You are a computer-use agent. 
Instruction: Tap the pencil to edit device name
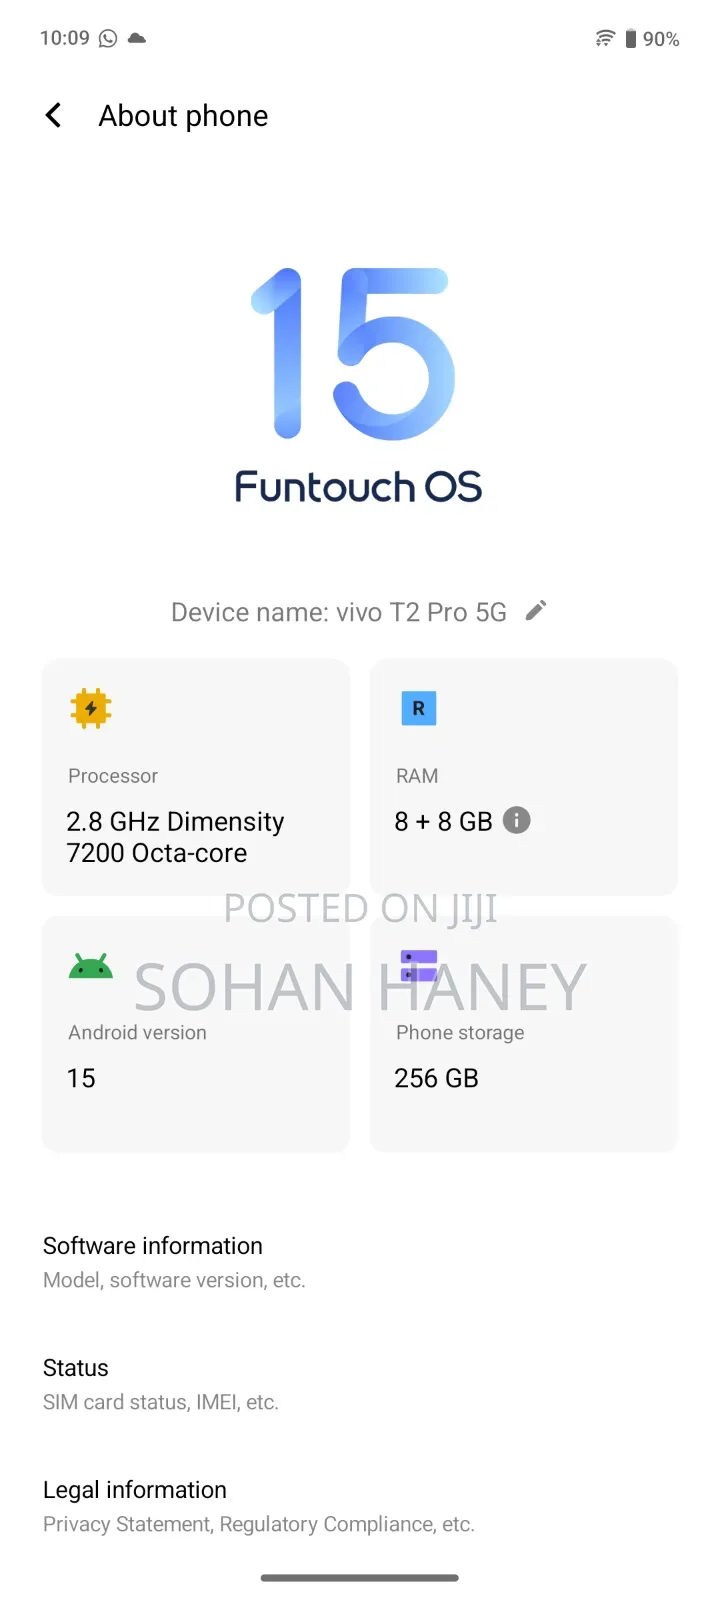(536, 610)
